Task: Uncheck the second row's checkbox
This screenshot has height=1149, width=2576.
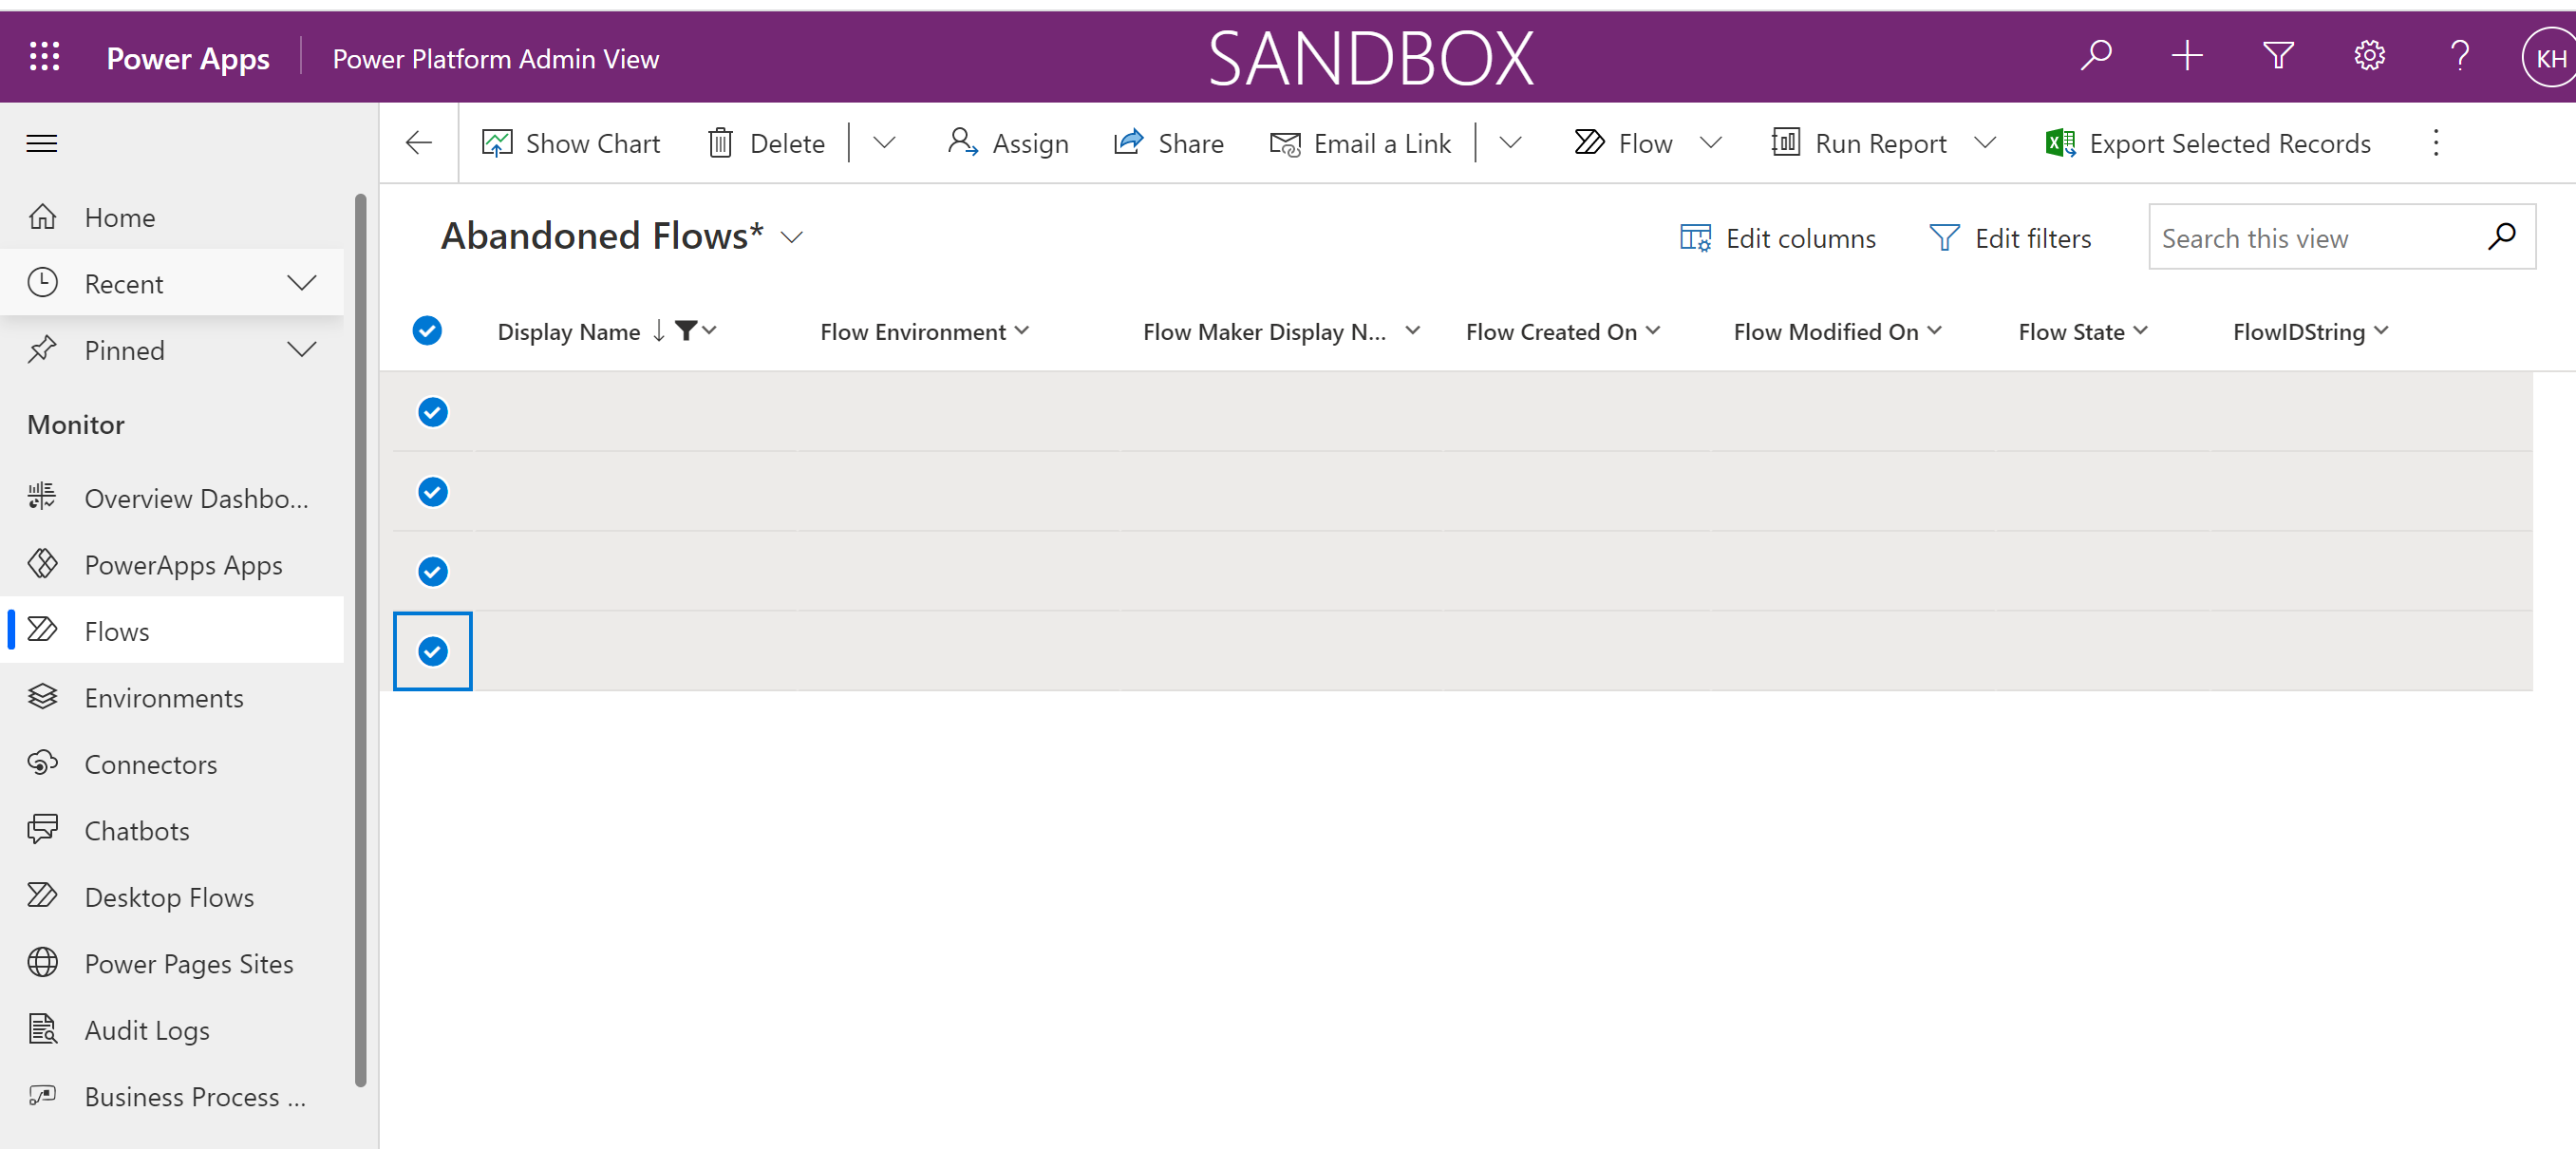Action: [433, 492]
